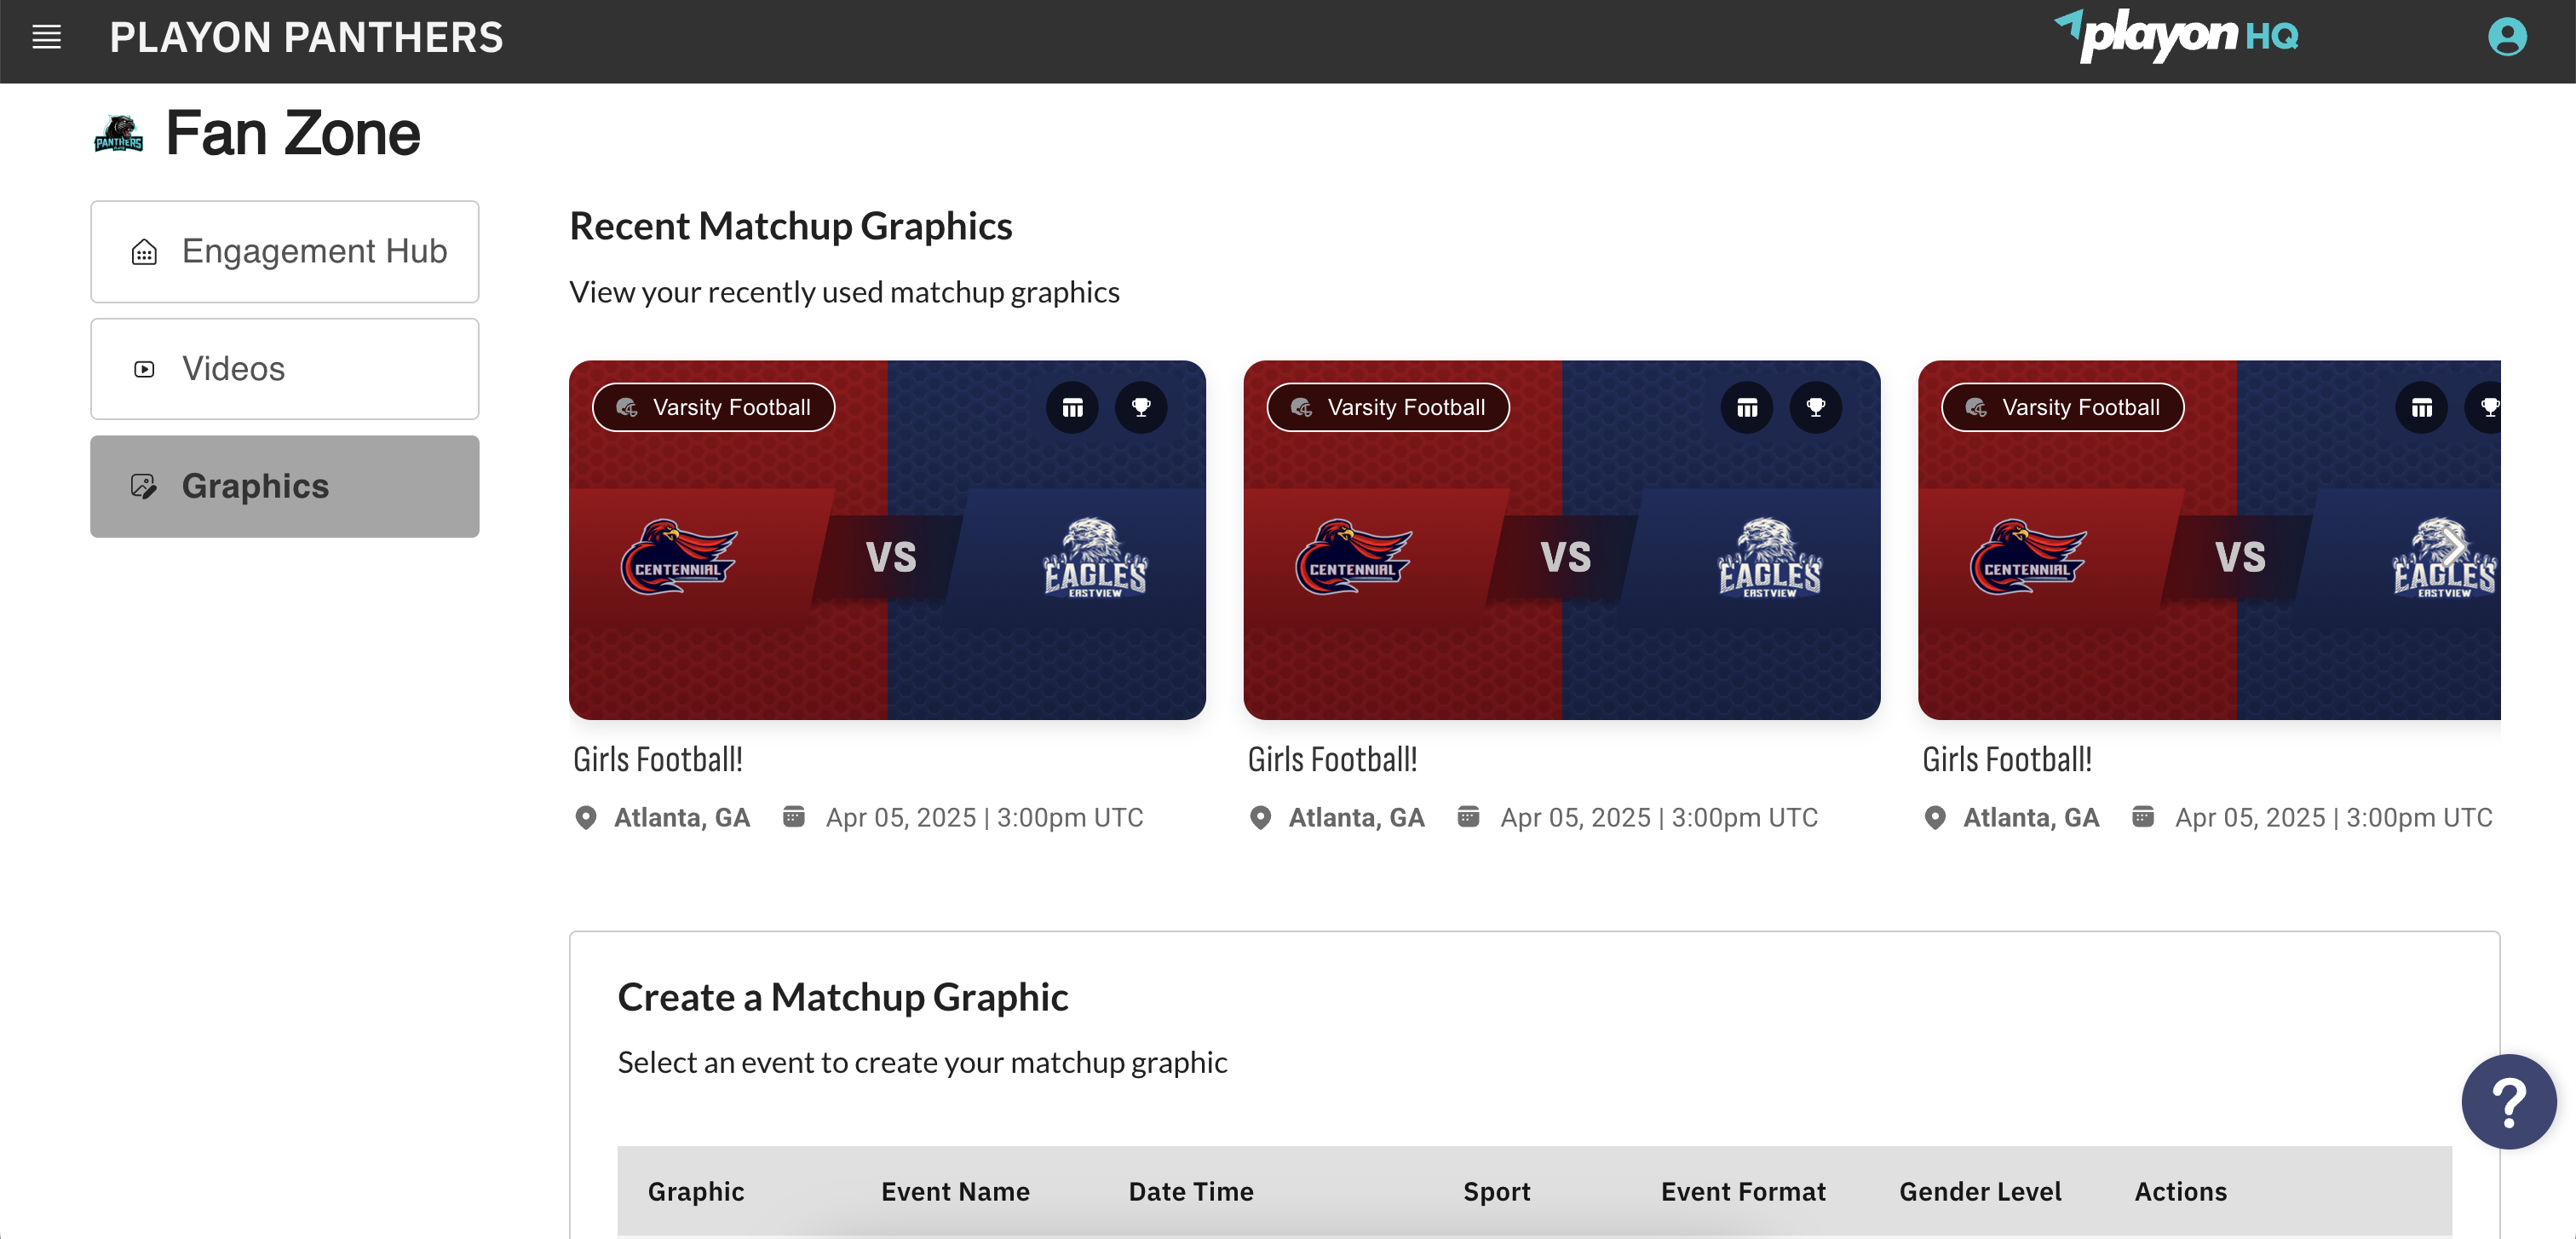
Task: Click the Event Format column header
Action: (1743, 1191)
